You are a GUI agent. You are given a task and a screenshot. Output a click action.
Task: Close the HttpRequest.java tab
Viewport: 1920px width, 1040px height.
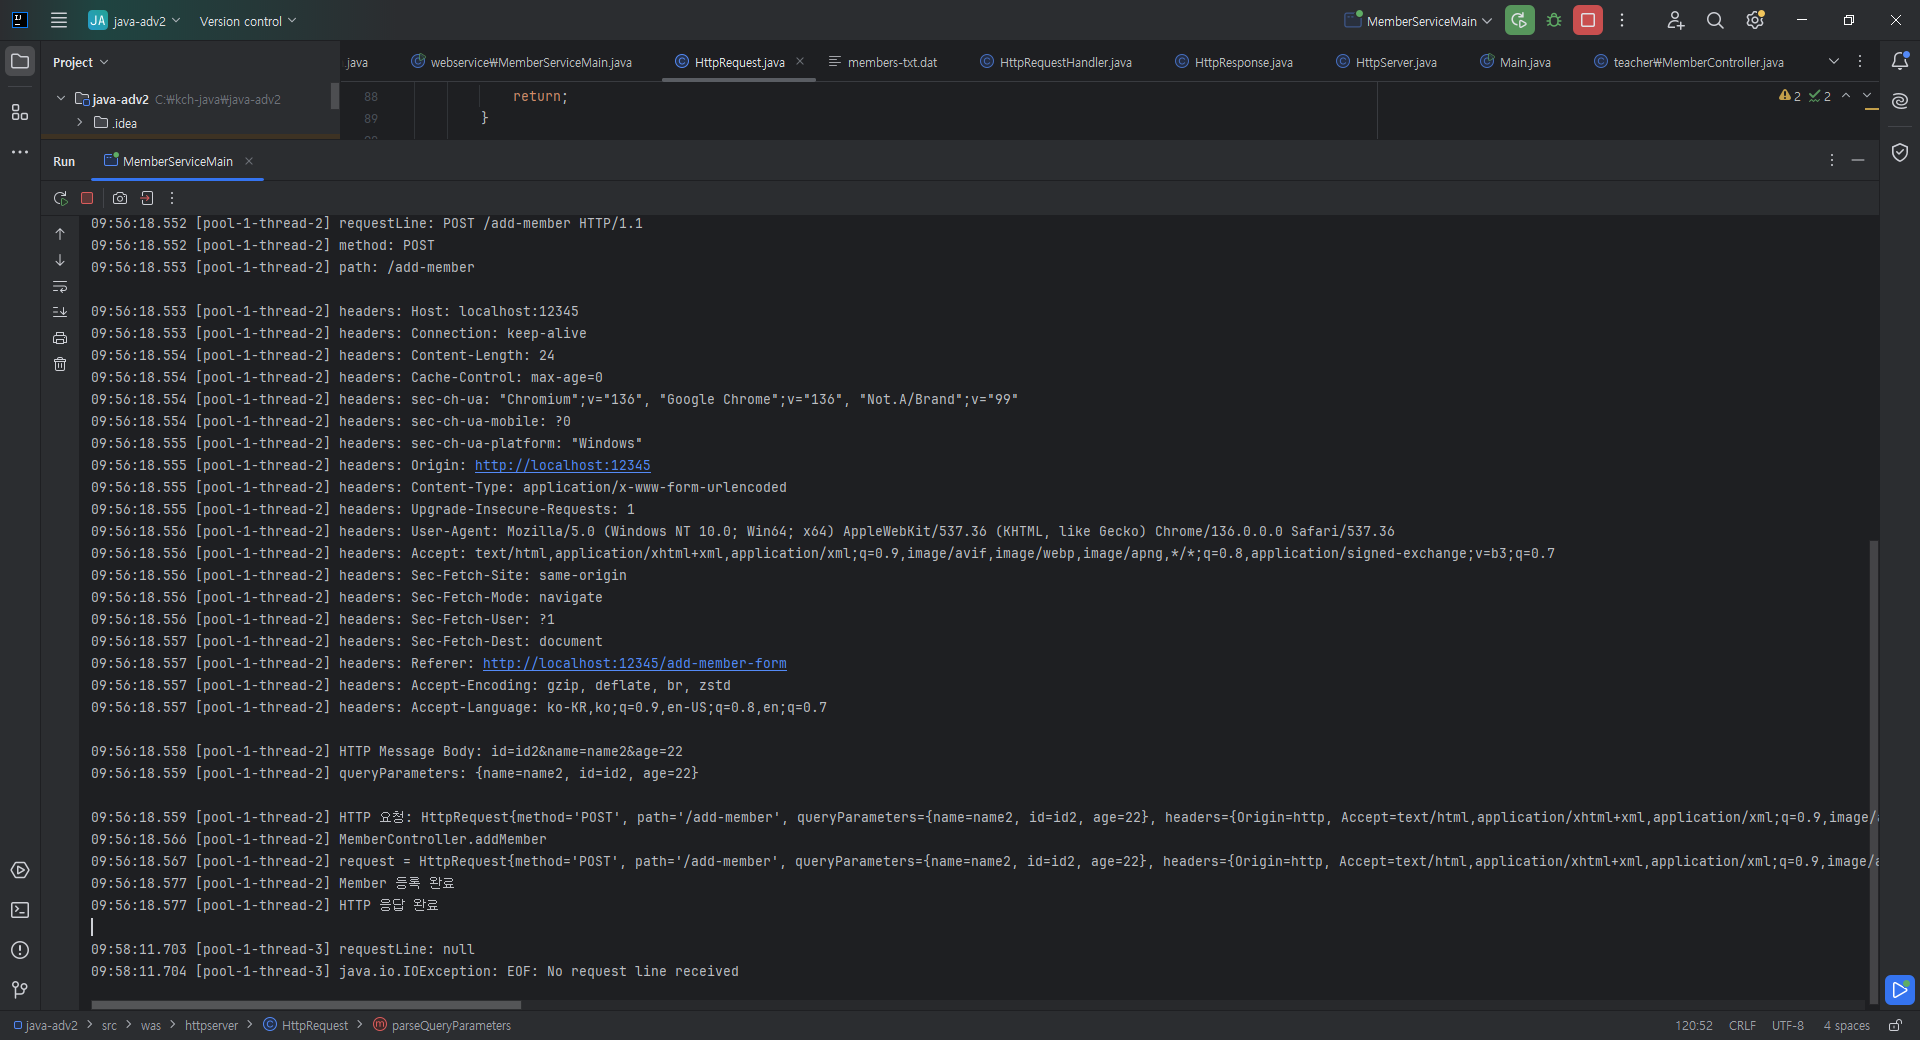[x=800, y=62]
